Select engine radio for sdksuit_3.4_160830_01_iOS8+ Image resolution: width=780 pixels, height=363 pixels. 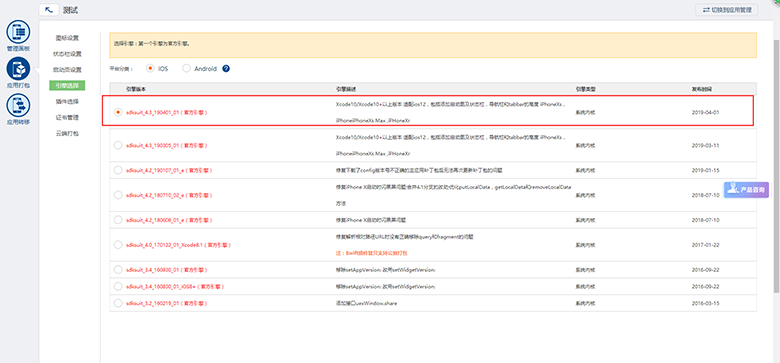click(x=118, y=286)
